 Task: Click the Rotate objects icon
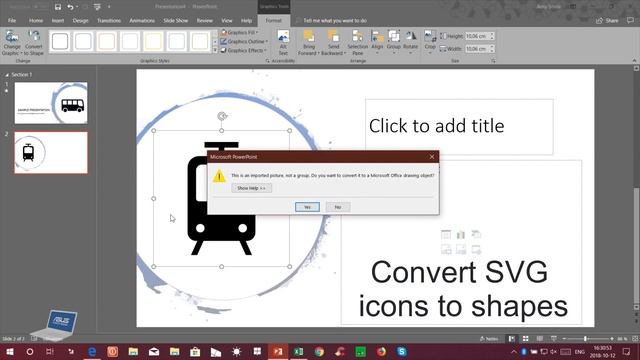[x=410, y=42]
